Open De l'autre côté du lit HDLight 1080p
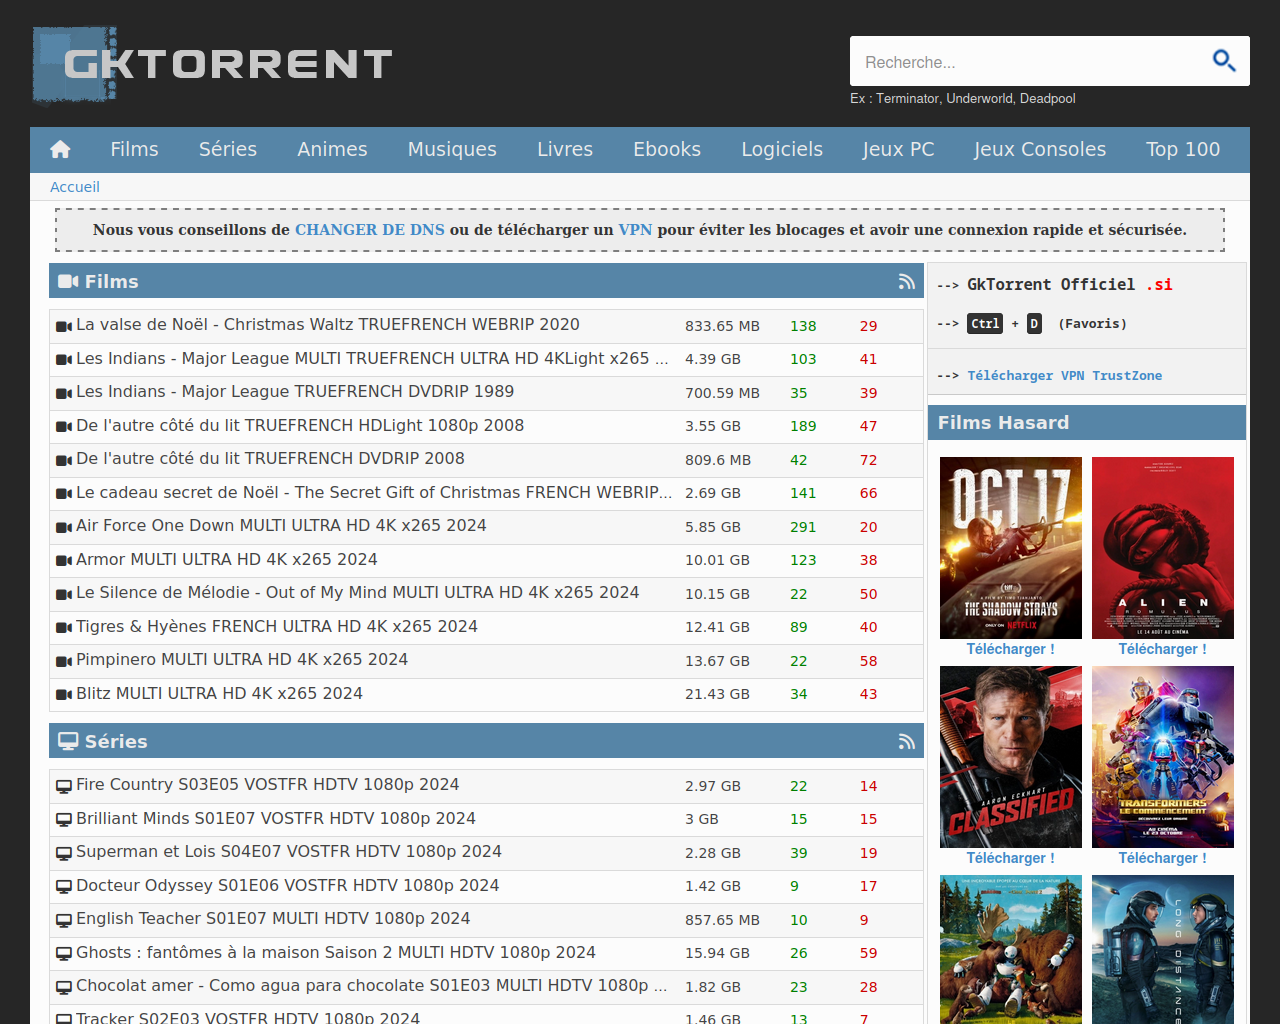This screenshot has height=1024, width=1280. pos(300,425)
